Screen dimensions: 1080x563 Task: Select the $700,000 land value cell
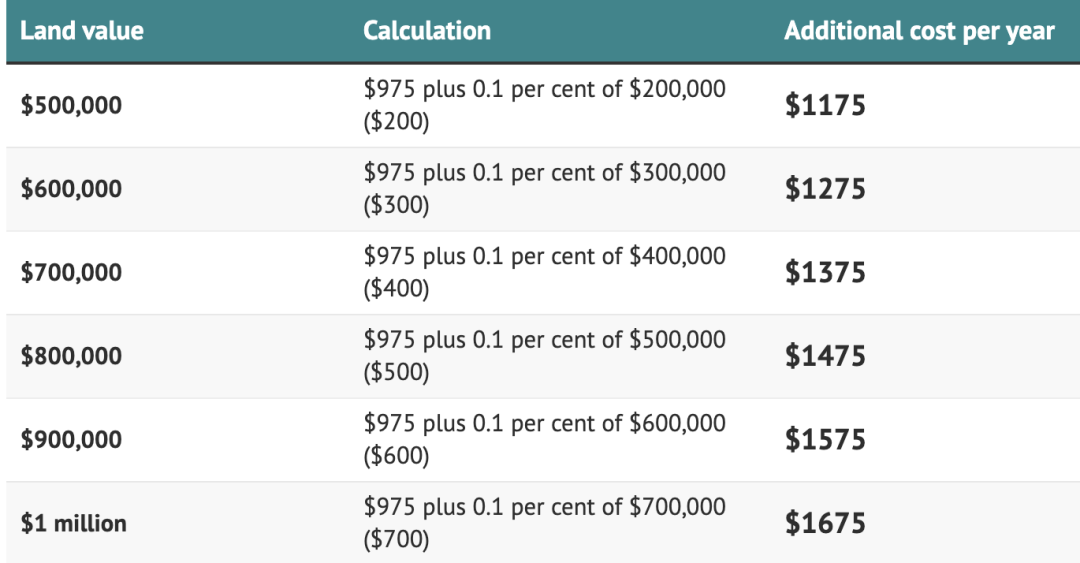click(71, 272)
